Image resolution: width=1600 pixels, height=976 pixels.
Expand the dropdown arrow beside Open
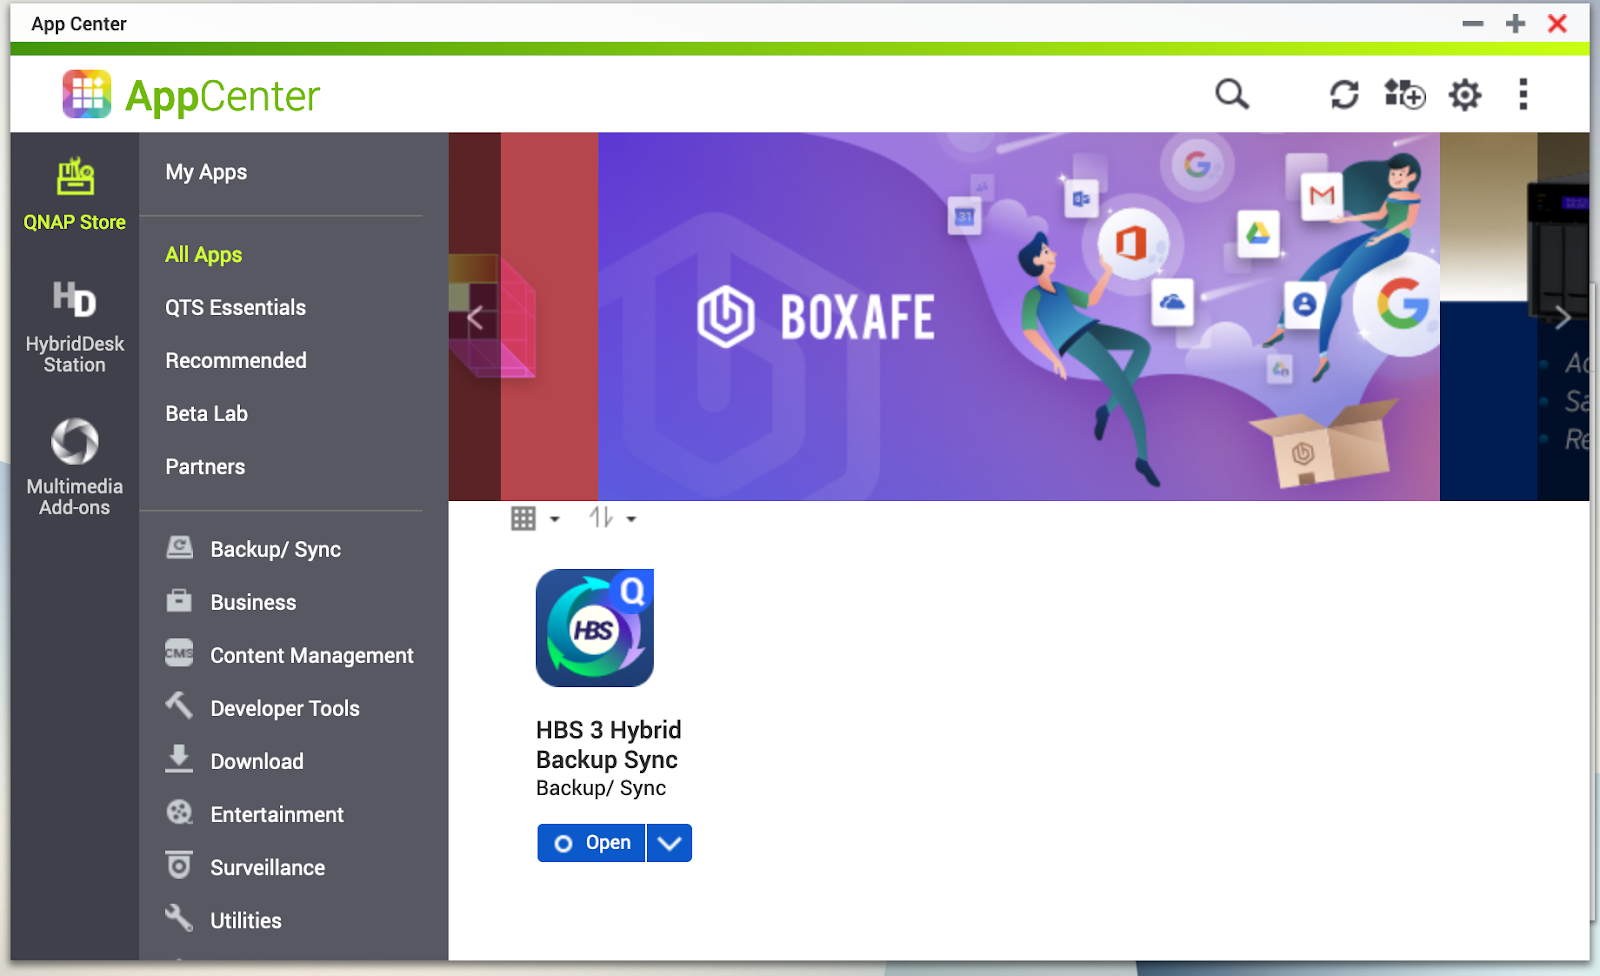click(x=669, y=843)
